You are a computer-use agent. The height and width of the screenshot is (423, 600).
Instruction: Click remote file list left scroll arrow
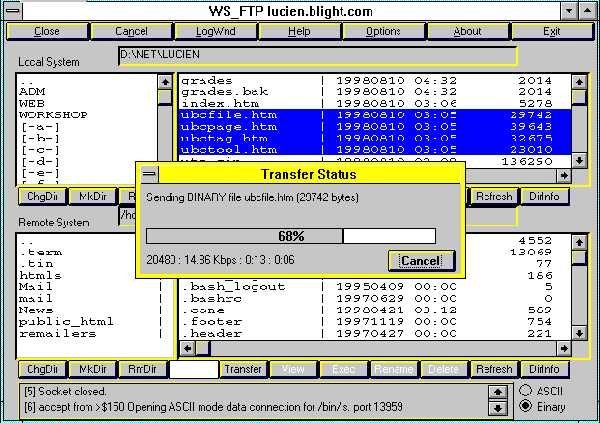186,348
